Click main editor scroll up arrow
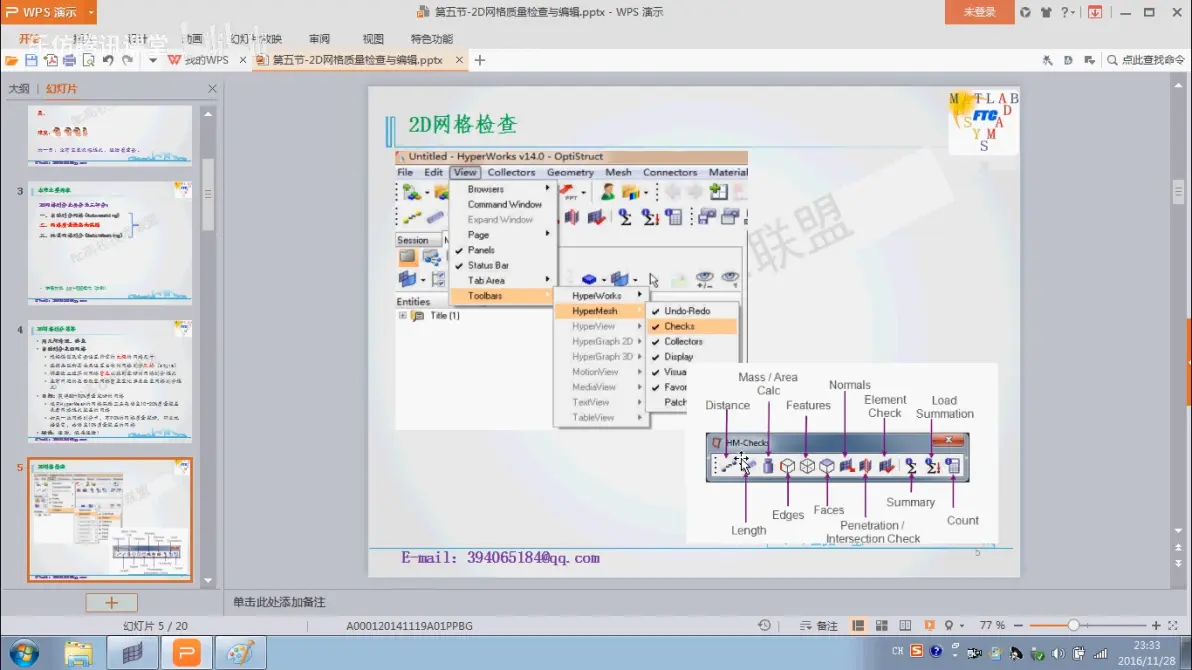 [x=1178, y=86]
